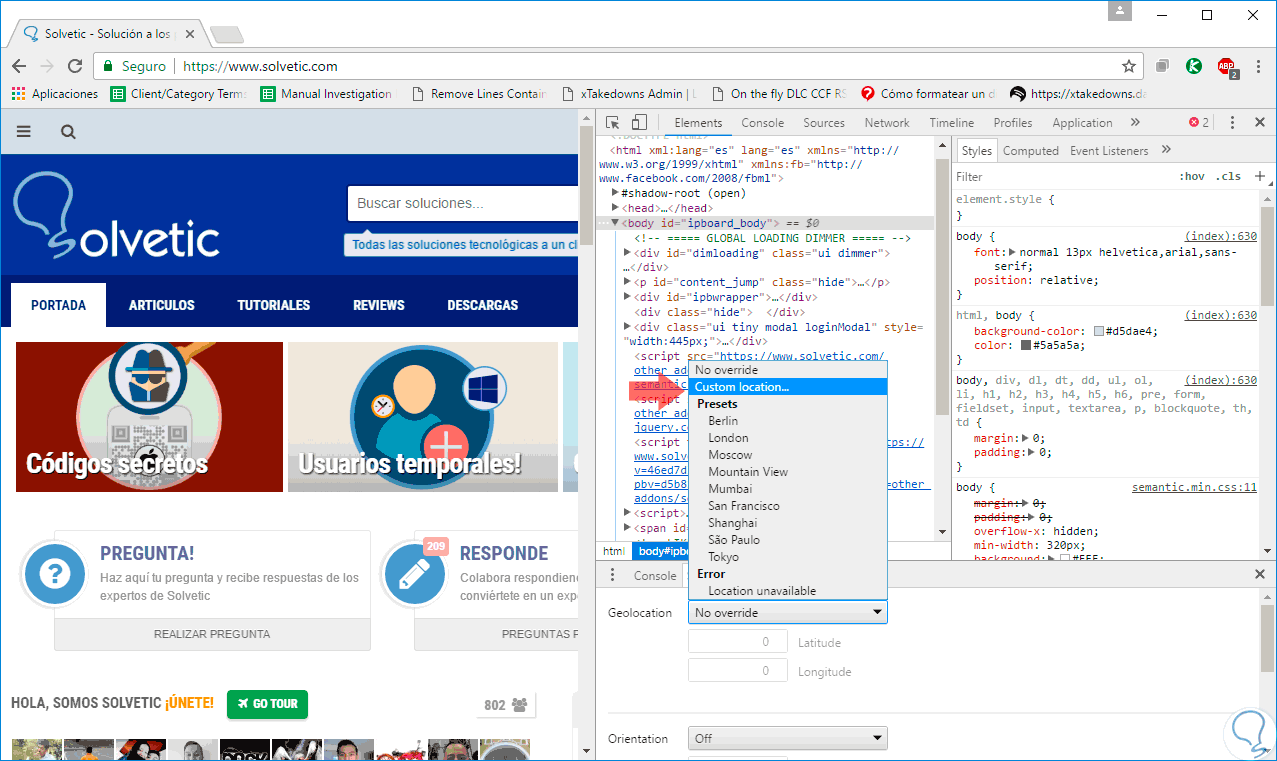The width and height of the screenshot is (1277, 761).
Task: Expand the div dimloading node
Action: [628, 253]
